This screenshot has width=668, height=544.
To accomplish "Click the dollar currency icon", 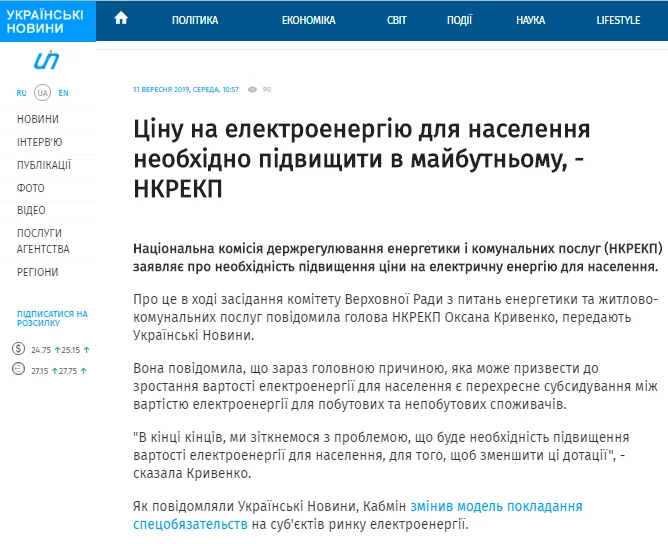I will click(18, 349).
